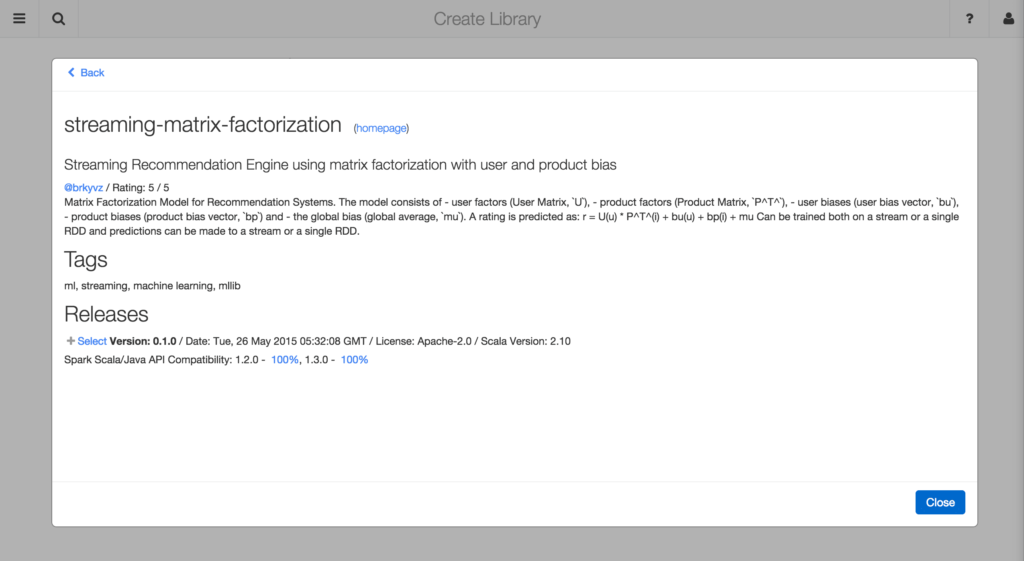This screenshot has height=561, width=1024.
Task: Open the hamburger menu in top bar
Action: (19, 19)
